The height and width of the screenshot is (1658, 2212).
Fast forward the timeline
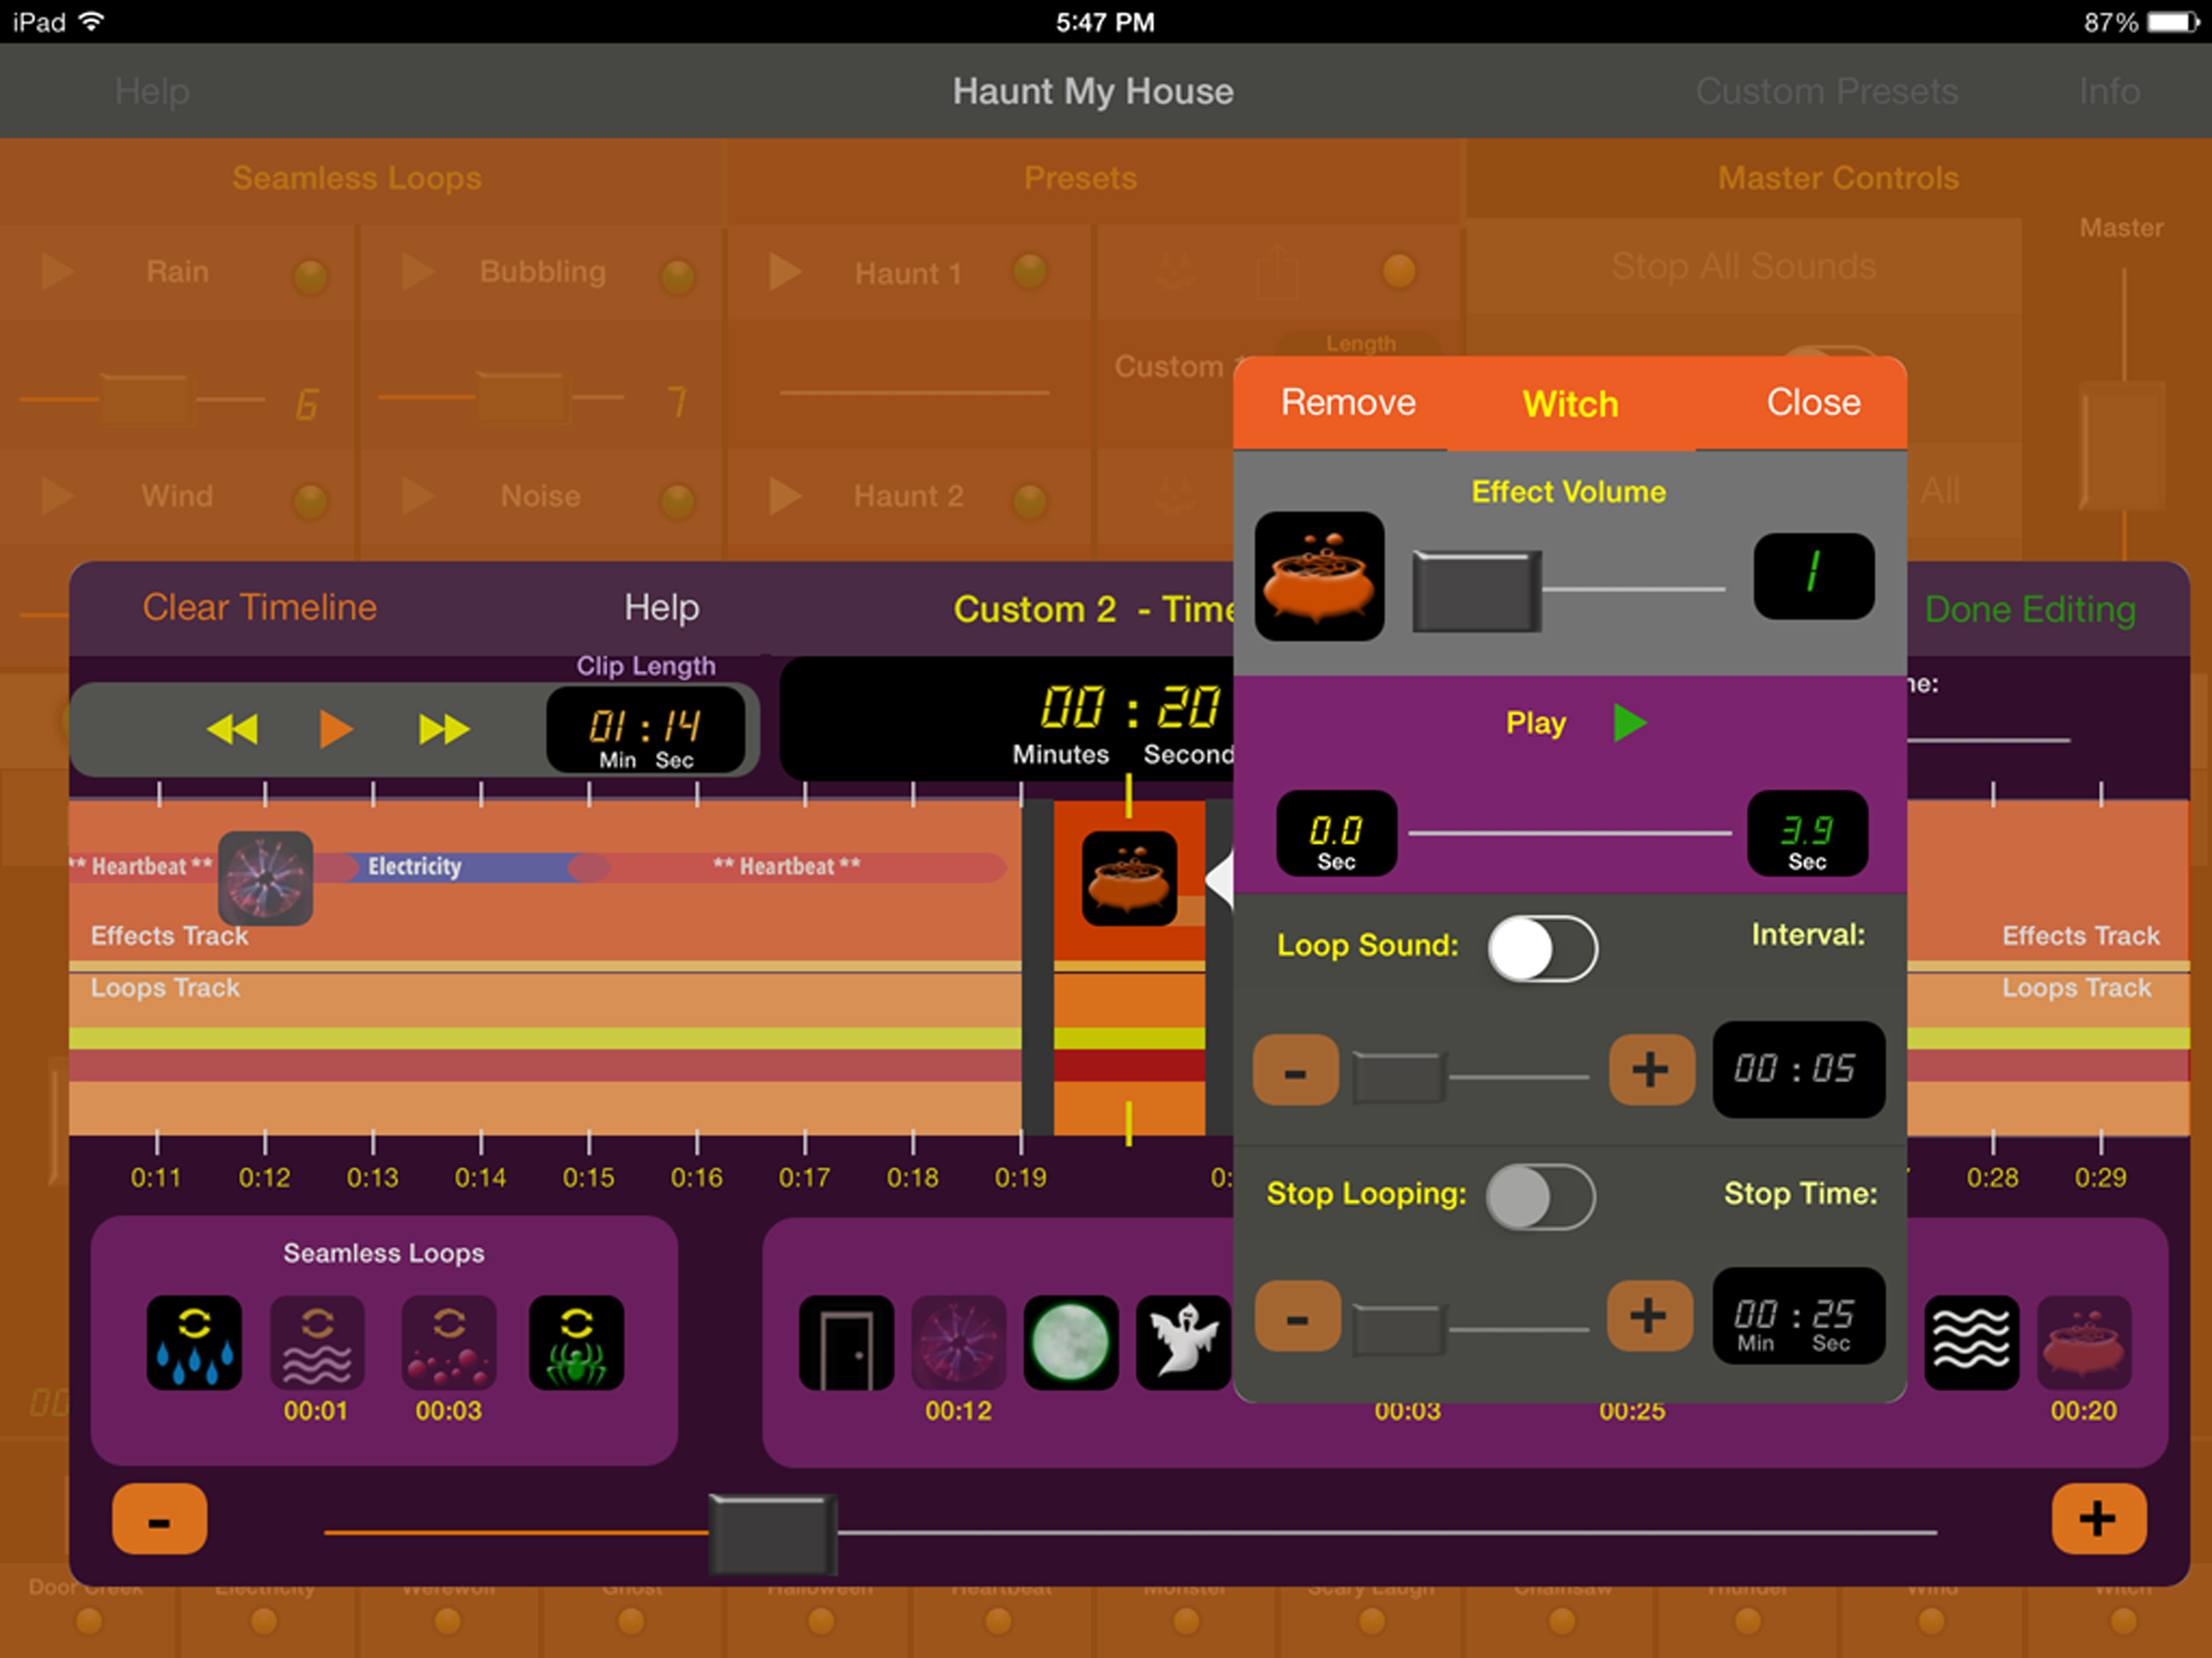pyautogui.click(x=444, y=729)
